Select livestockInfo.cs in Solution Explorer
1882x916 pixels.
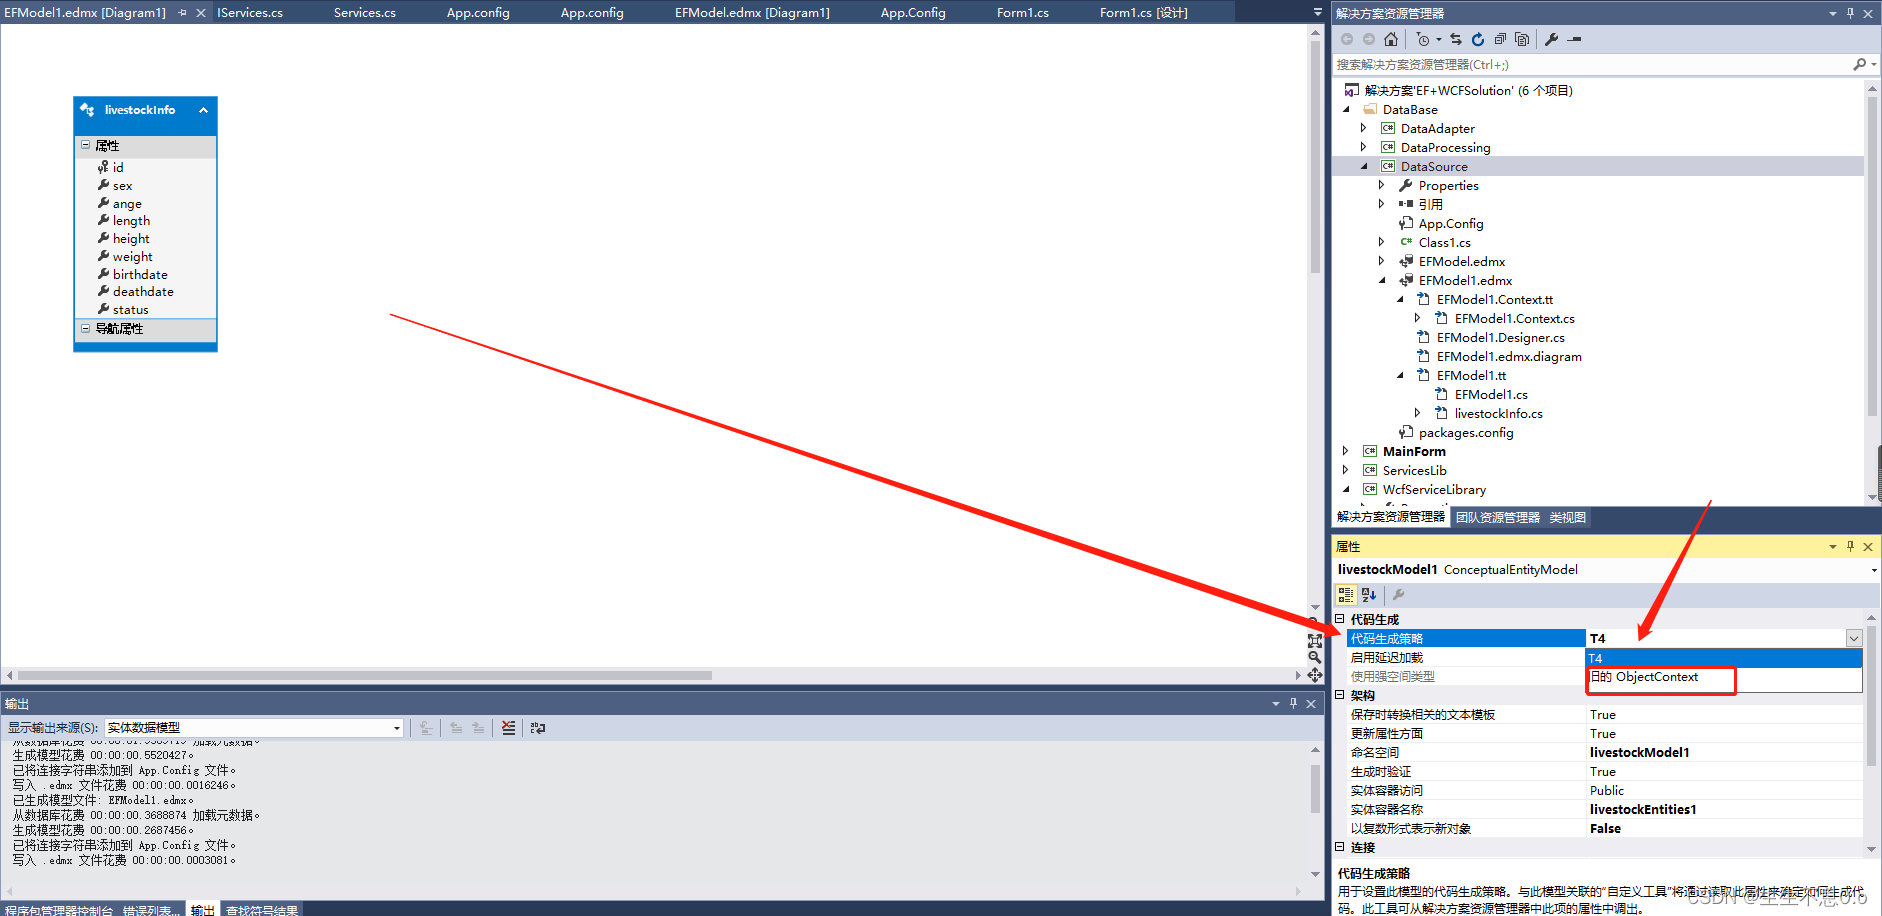[x=1498, y=413]
